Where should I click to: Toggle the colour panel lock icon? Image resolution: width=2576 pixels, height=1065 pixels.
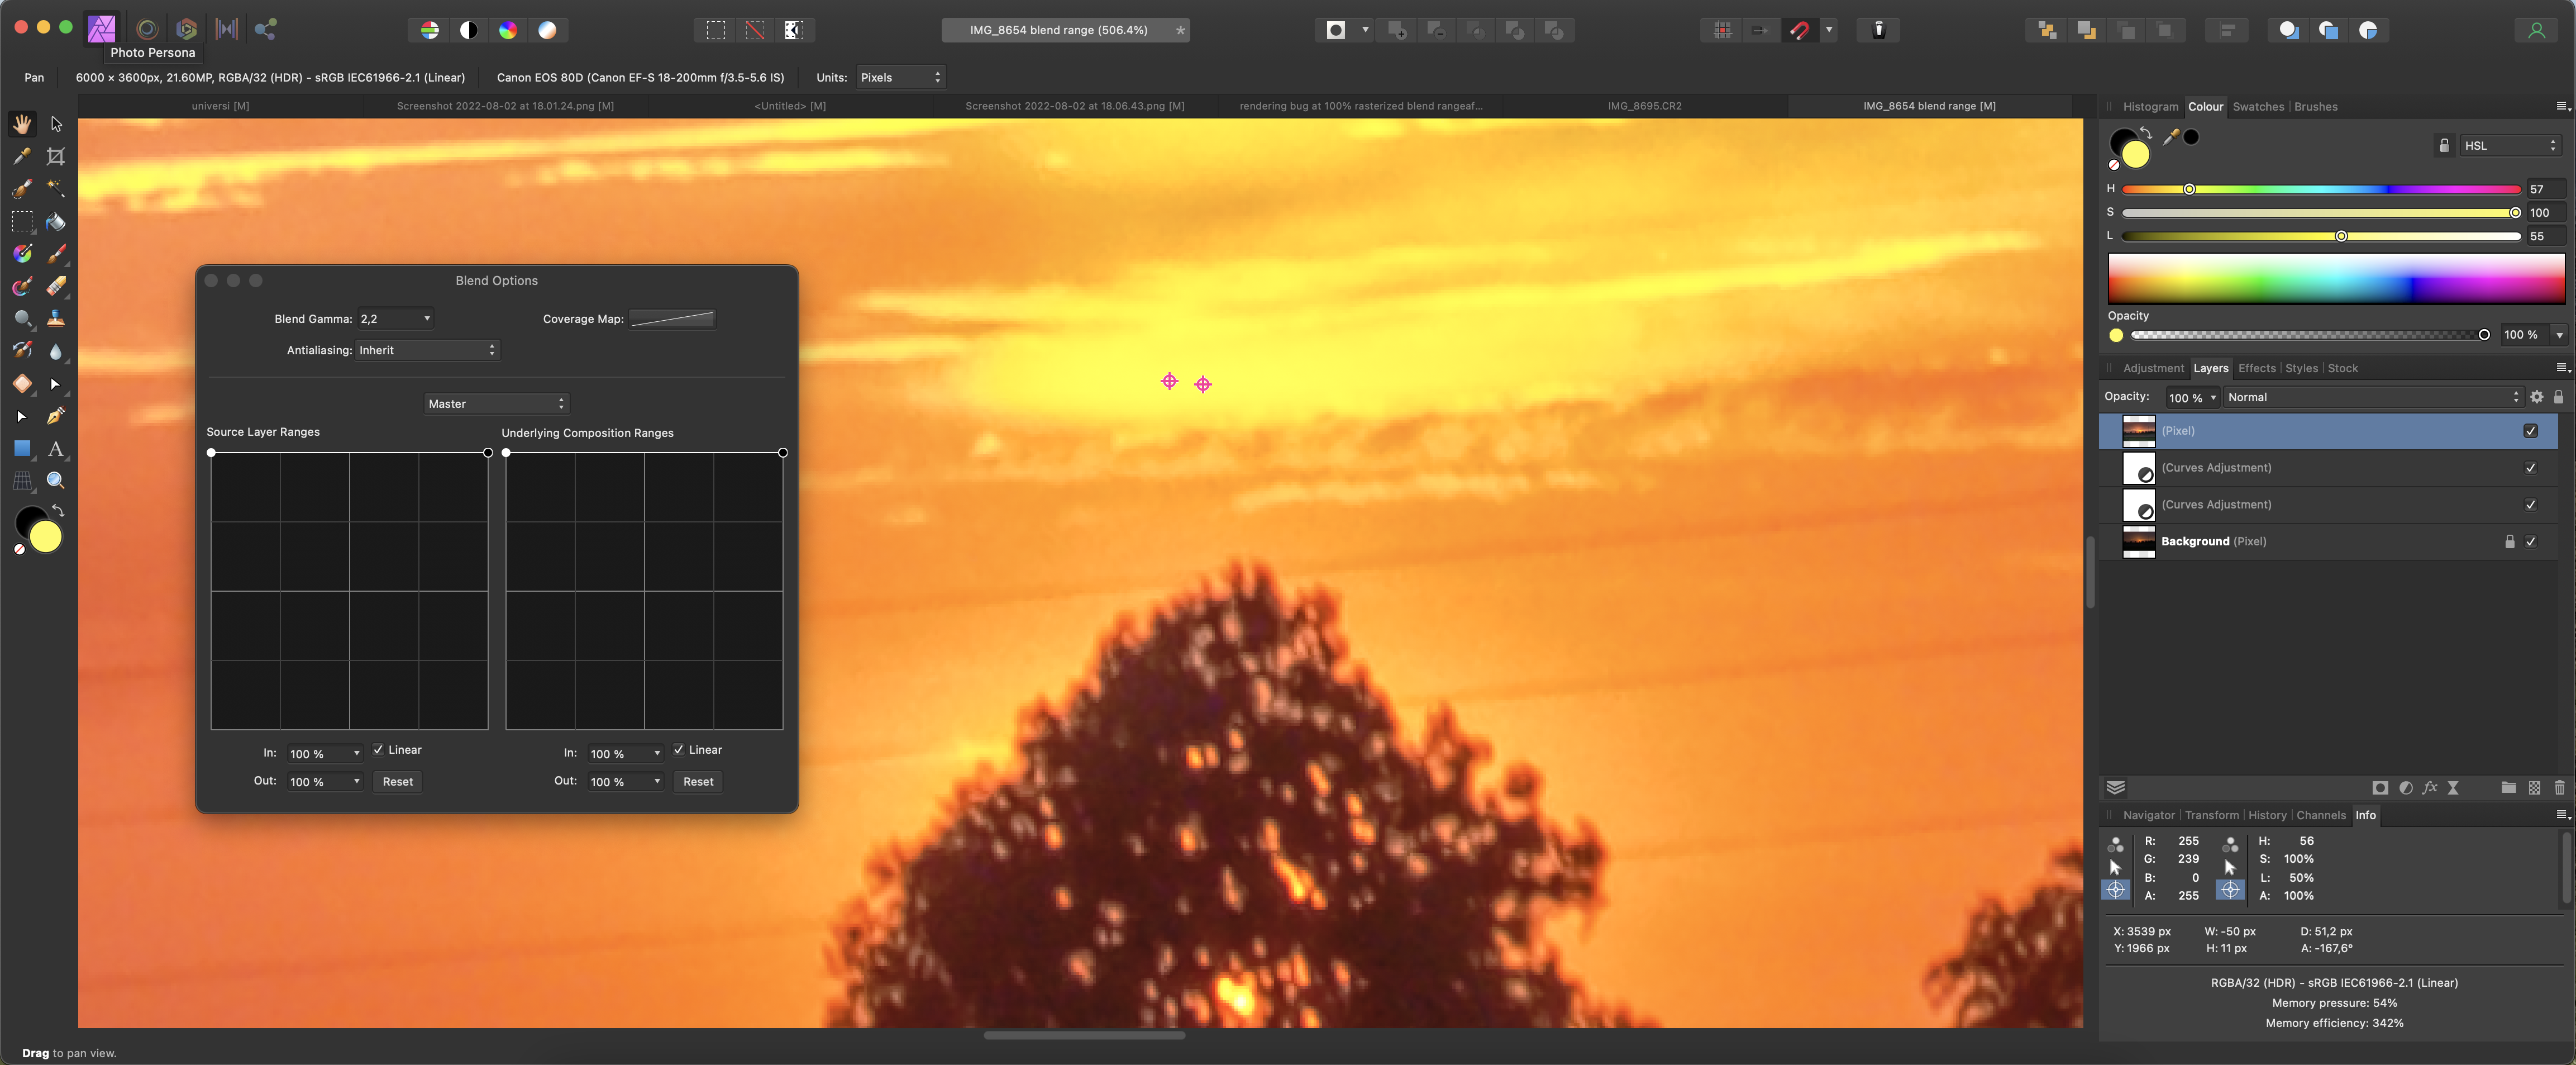[x=2444, y=146]
